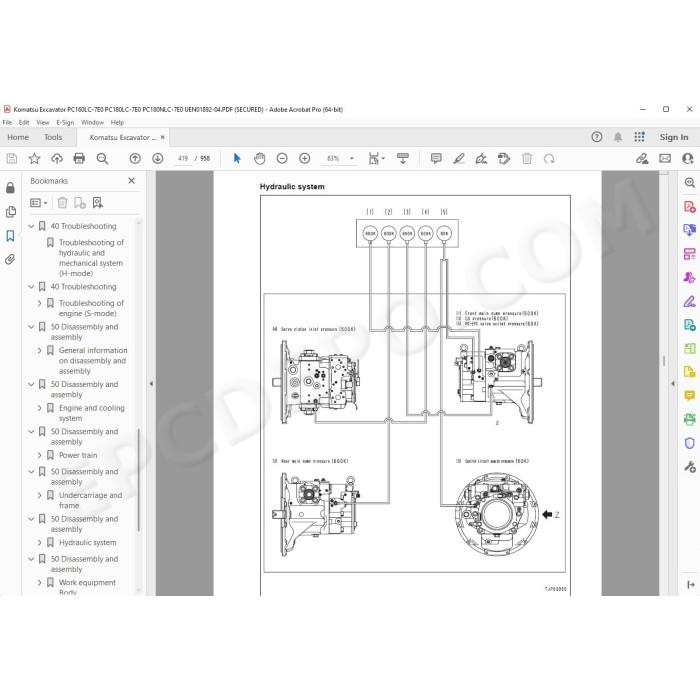Open the security lock panel icon
Viewport: 700px width, 700px height.
point(10,188)
